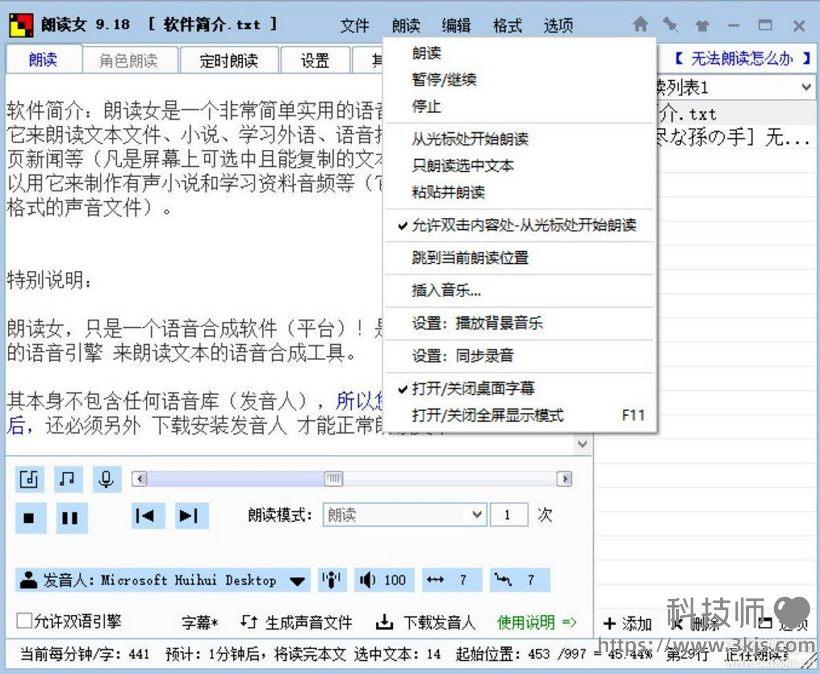Click the background music note icon
Viewport: 820px width, 674px height.
[68, 478]
